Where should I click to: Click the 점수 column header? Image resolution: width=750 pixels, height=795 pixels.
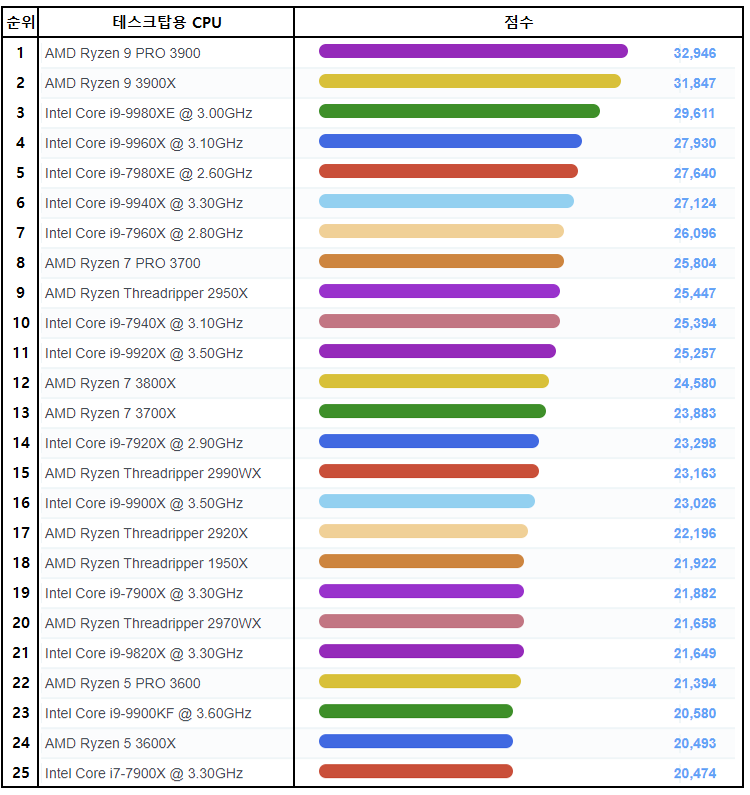click(519, 22)
